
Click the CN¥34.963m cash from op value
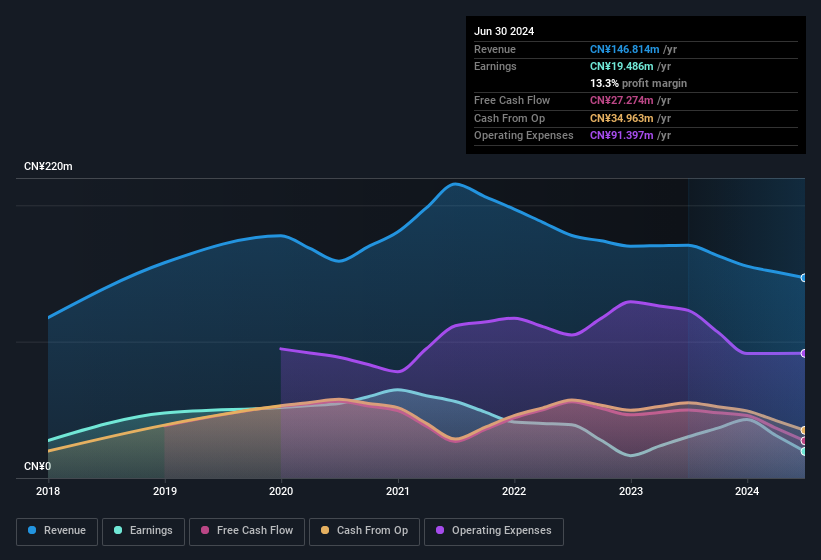click(x=622, y=118)
